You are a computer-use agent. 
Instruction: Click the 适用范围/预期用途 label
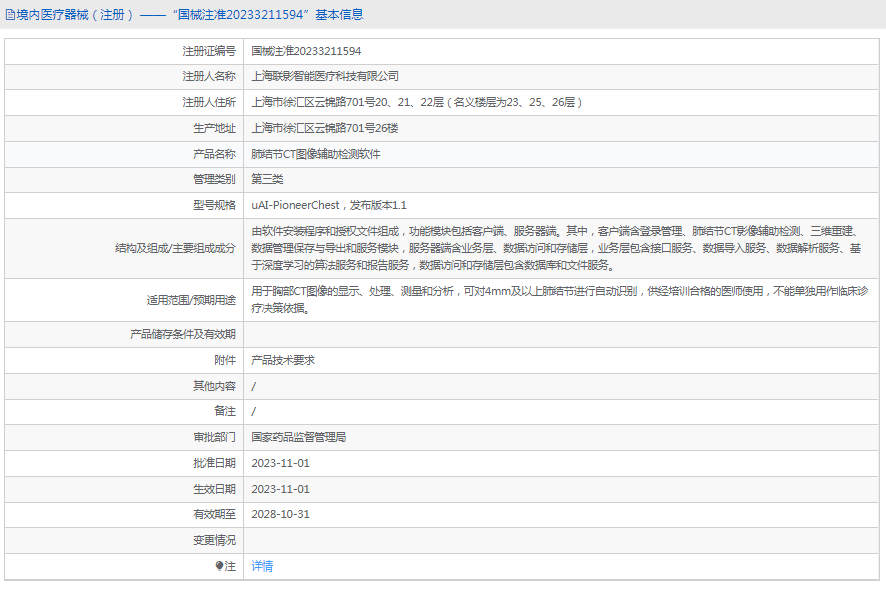tap(191, 300)
